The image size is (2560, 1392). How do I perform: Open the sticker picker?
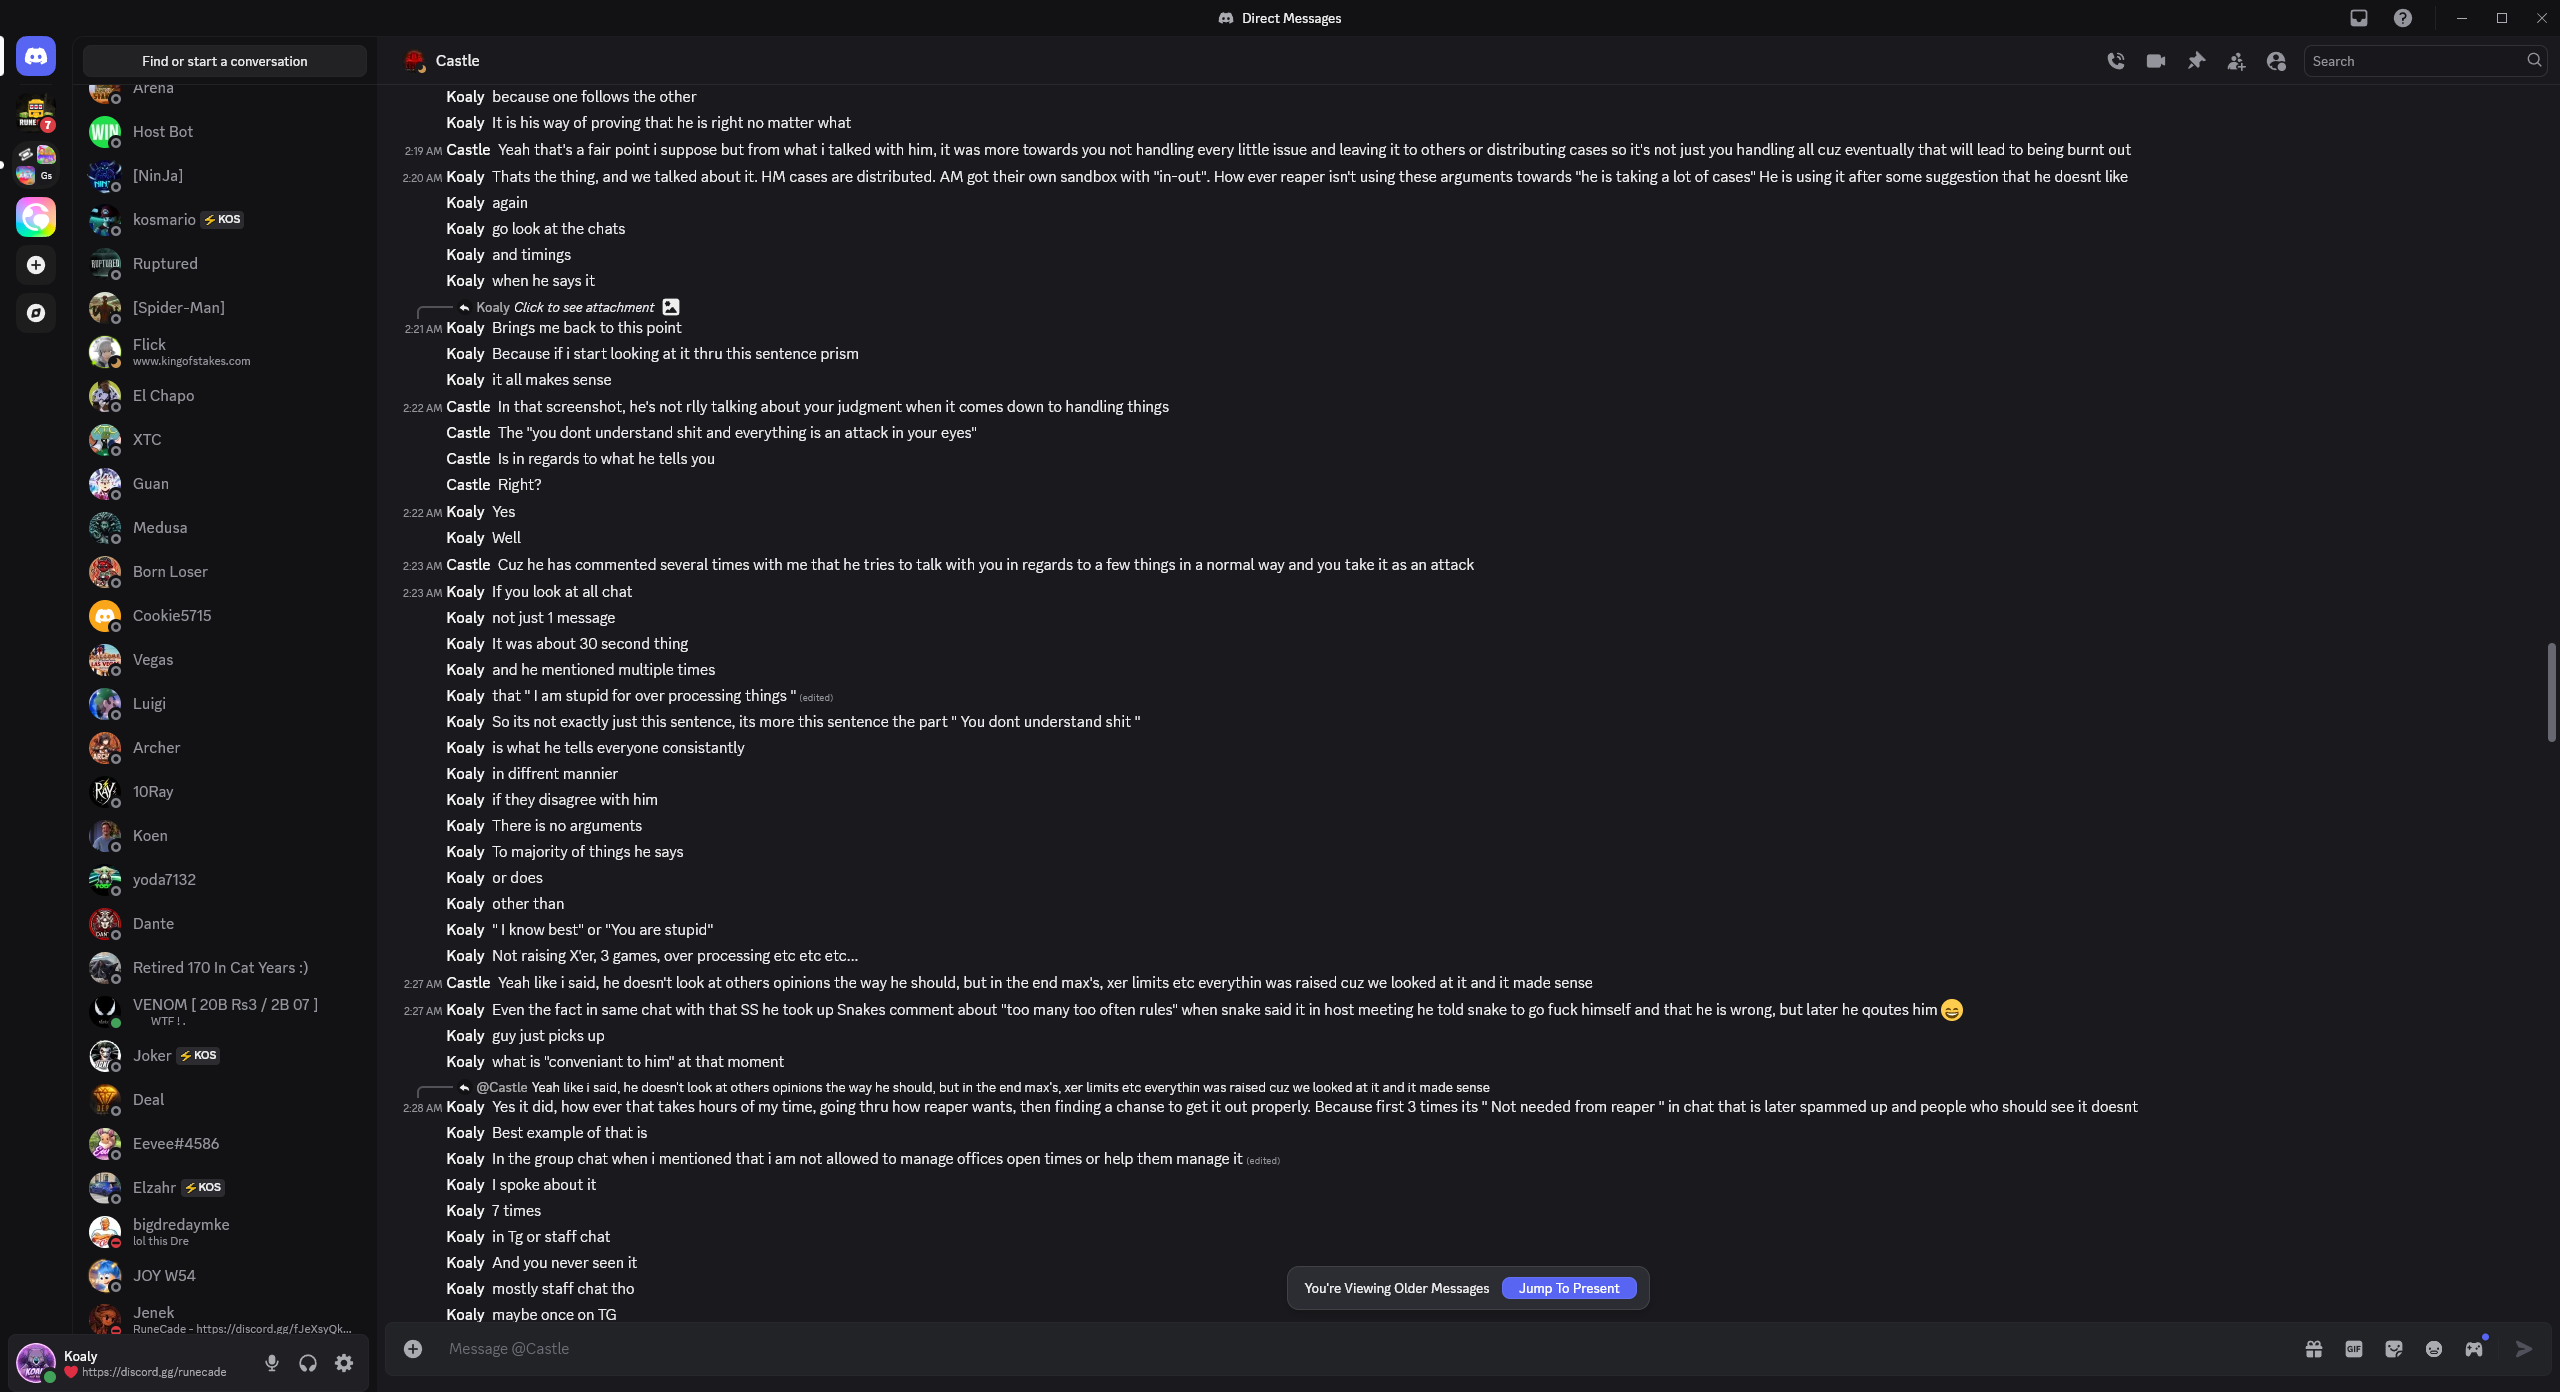coord(2394,1349)
